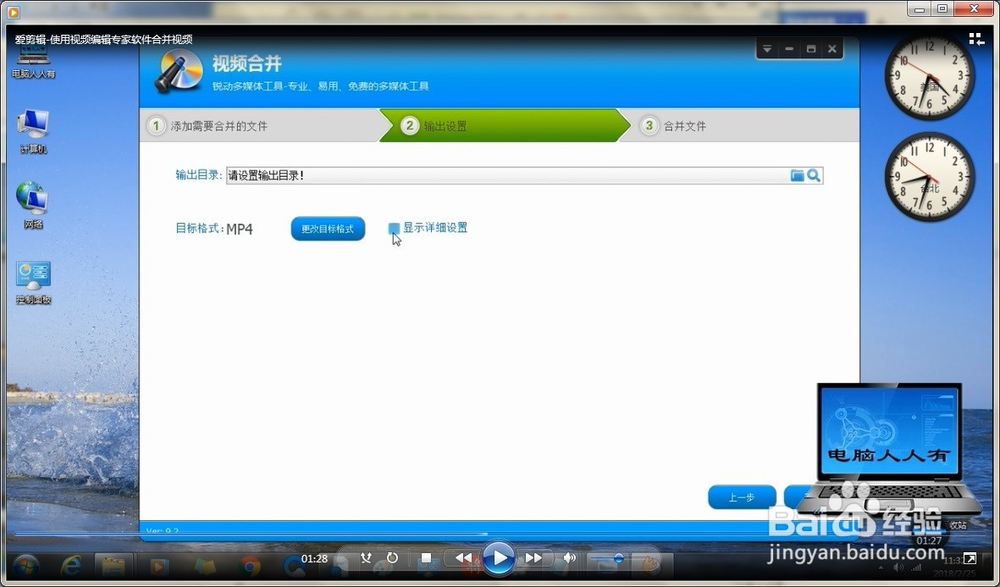Play the video in the media player
This screenshot has height=587, width=1000.
499,558
